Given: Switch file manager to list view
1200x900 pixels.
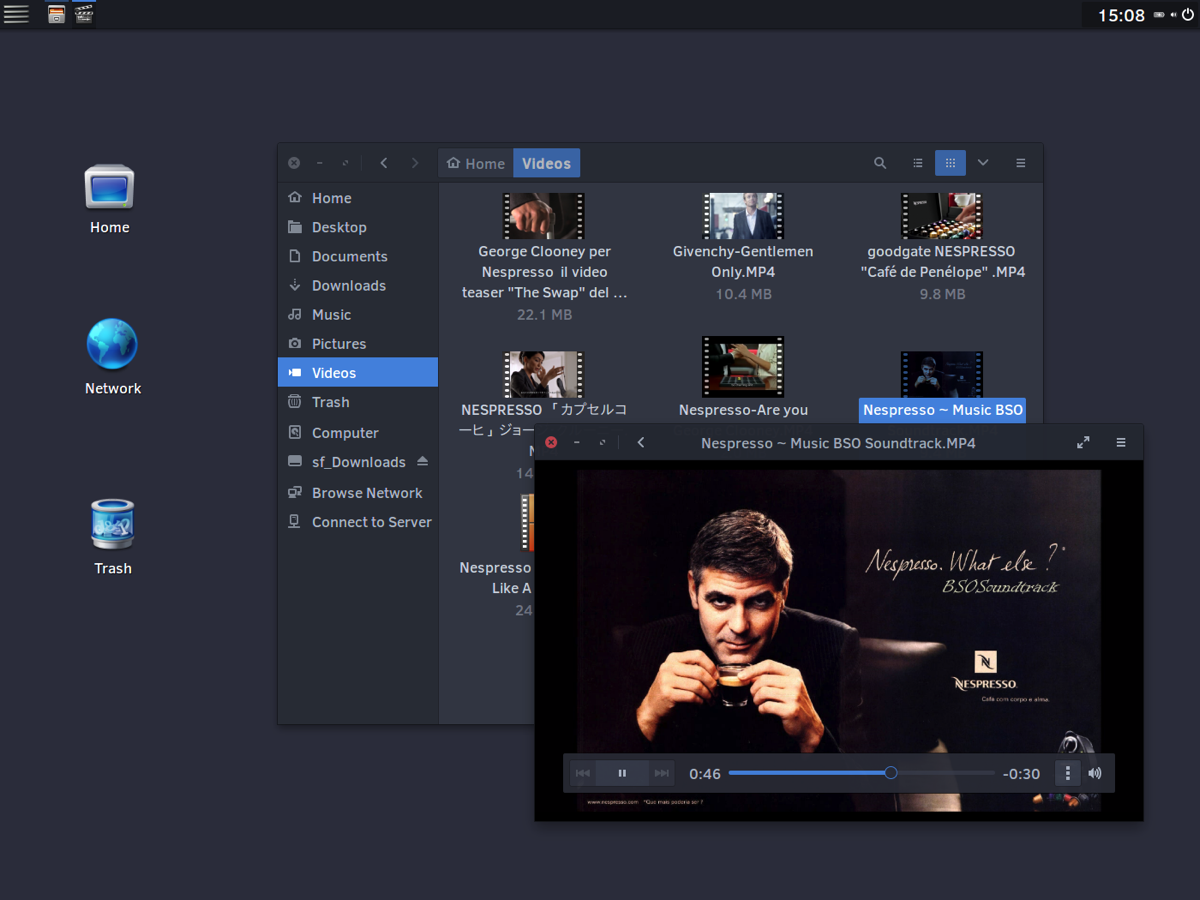Looking at the screenshot, I should [x=918, y=163].
